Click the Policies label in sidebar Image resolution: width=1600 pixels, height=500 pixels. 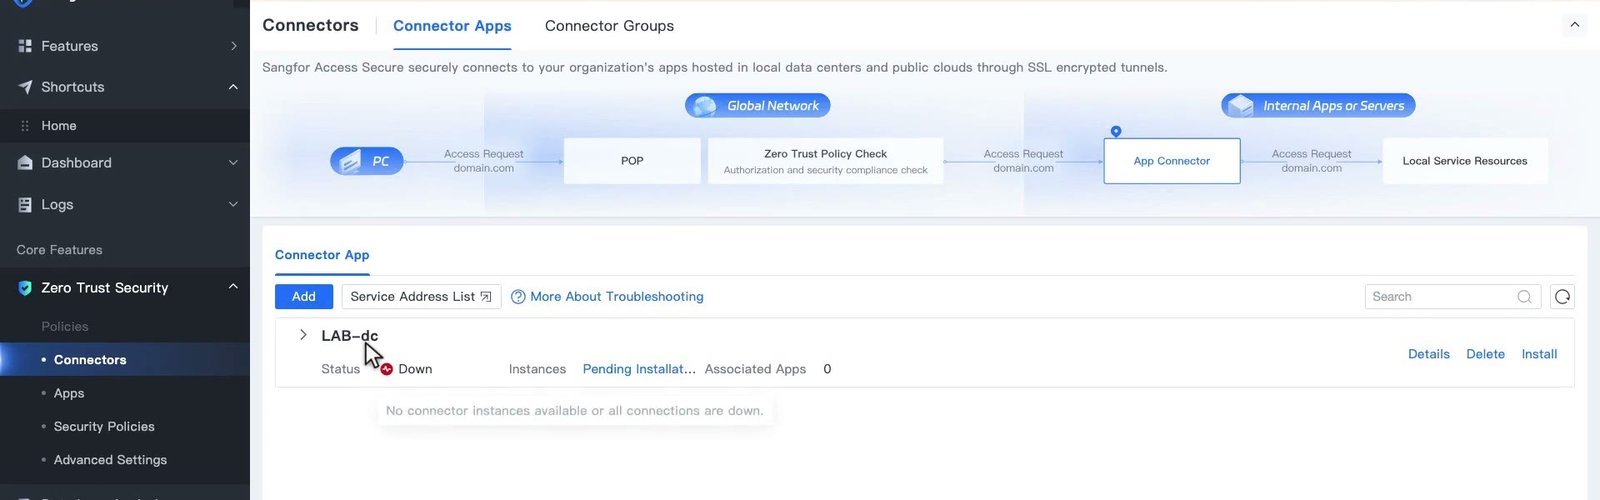(65, 327)
